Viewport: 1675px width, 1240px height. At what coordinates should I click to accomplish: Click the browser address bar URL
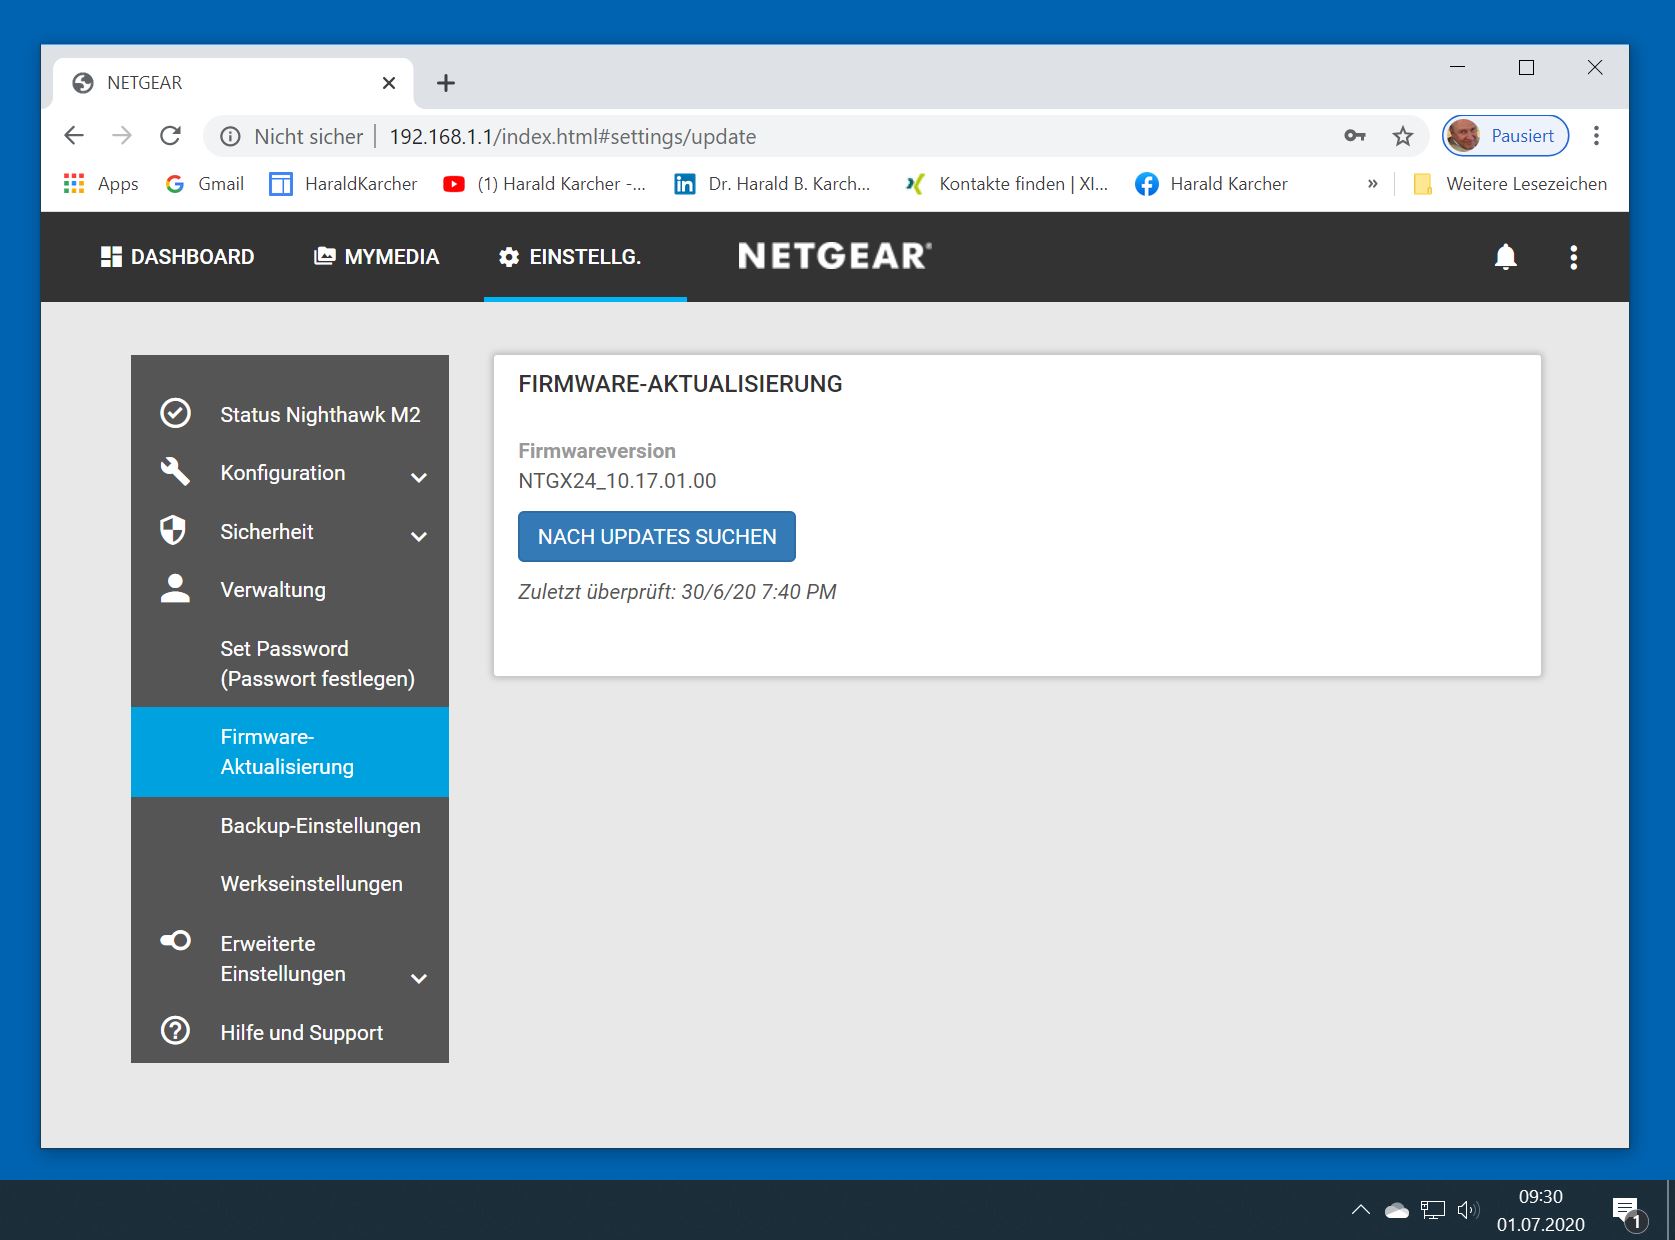point(572,137)
